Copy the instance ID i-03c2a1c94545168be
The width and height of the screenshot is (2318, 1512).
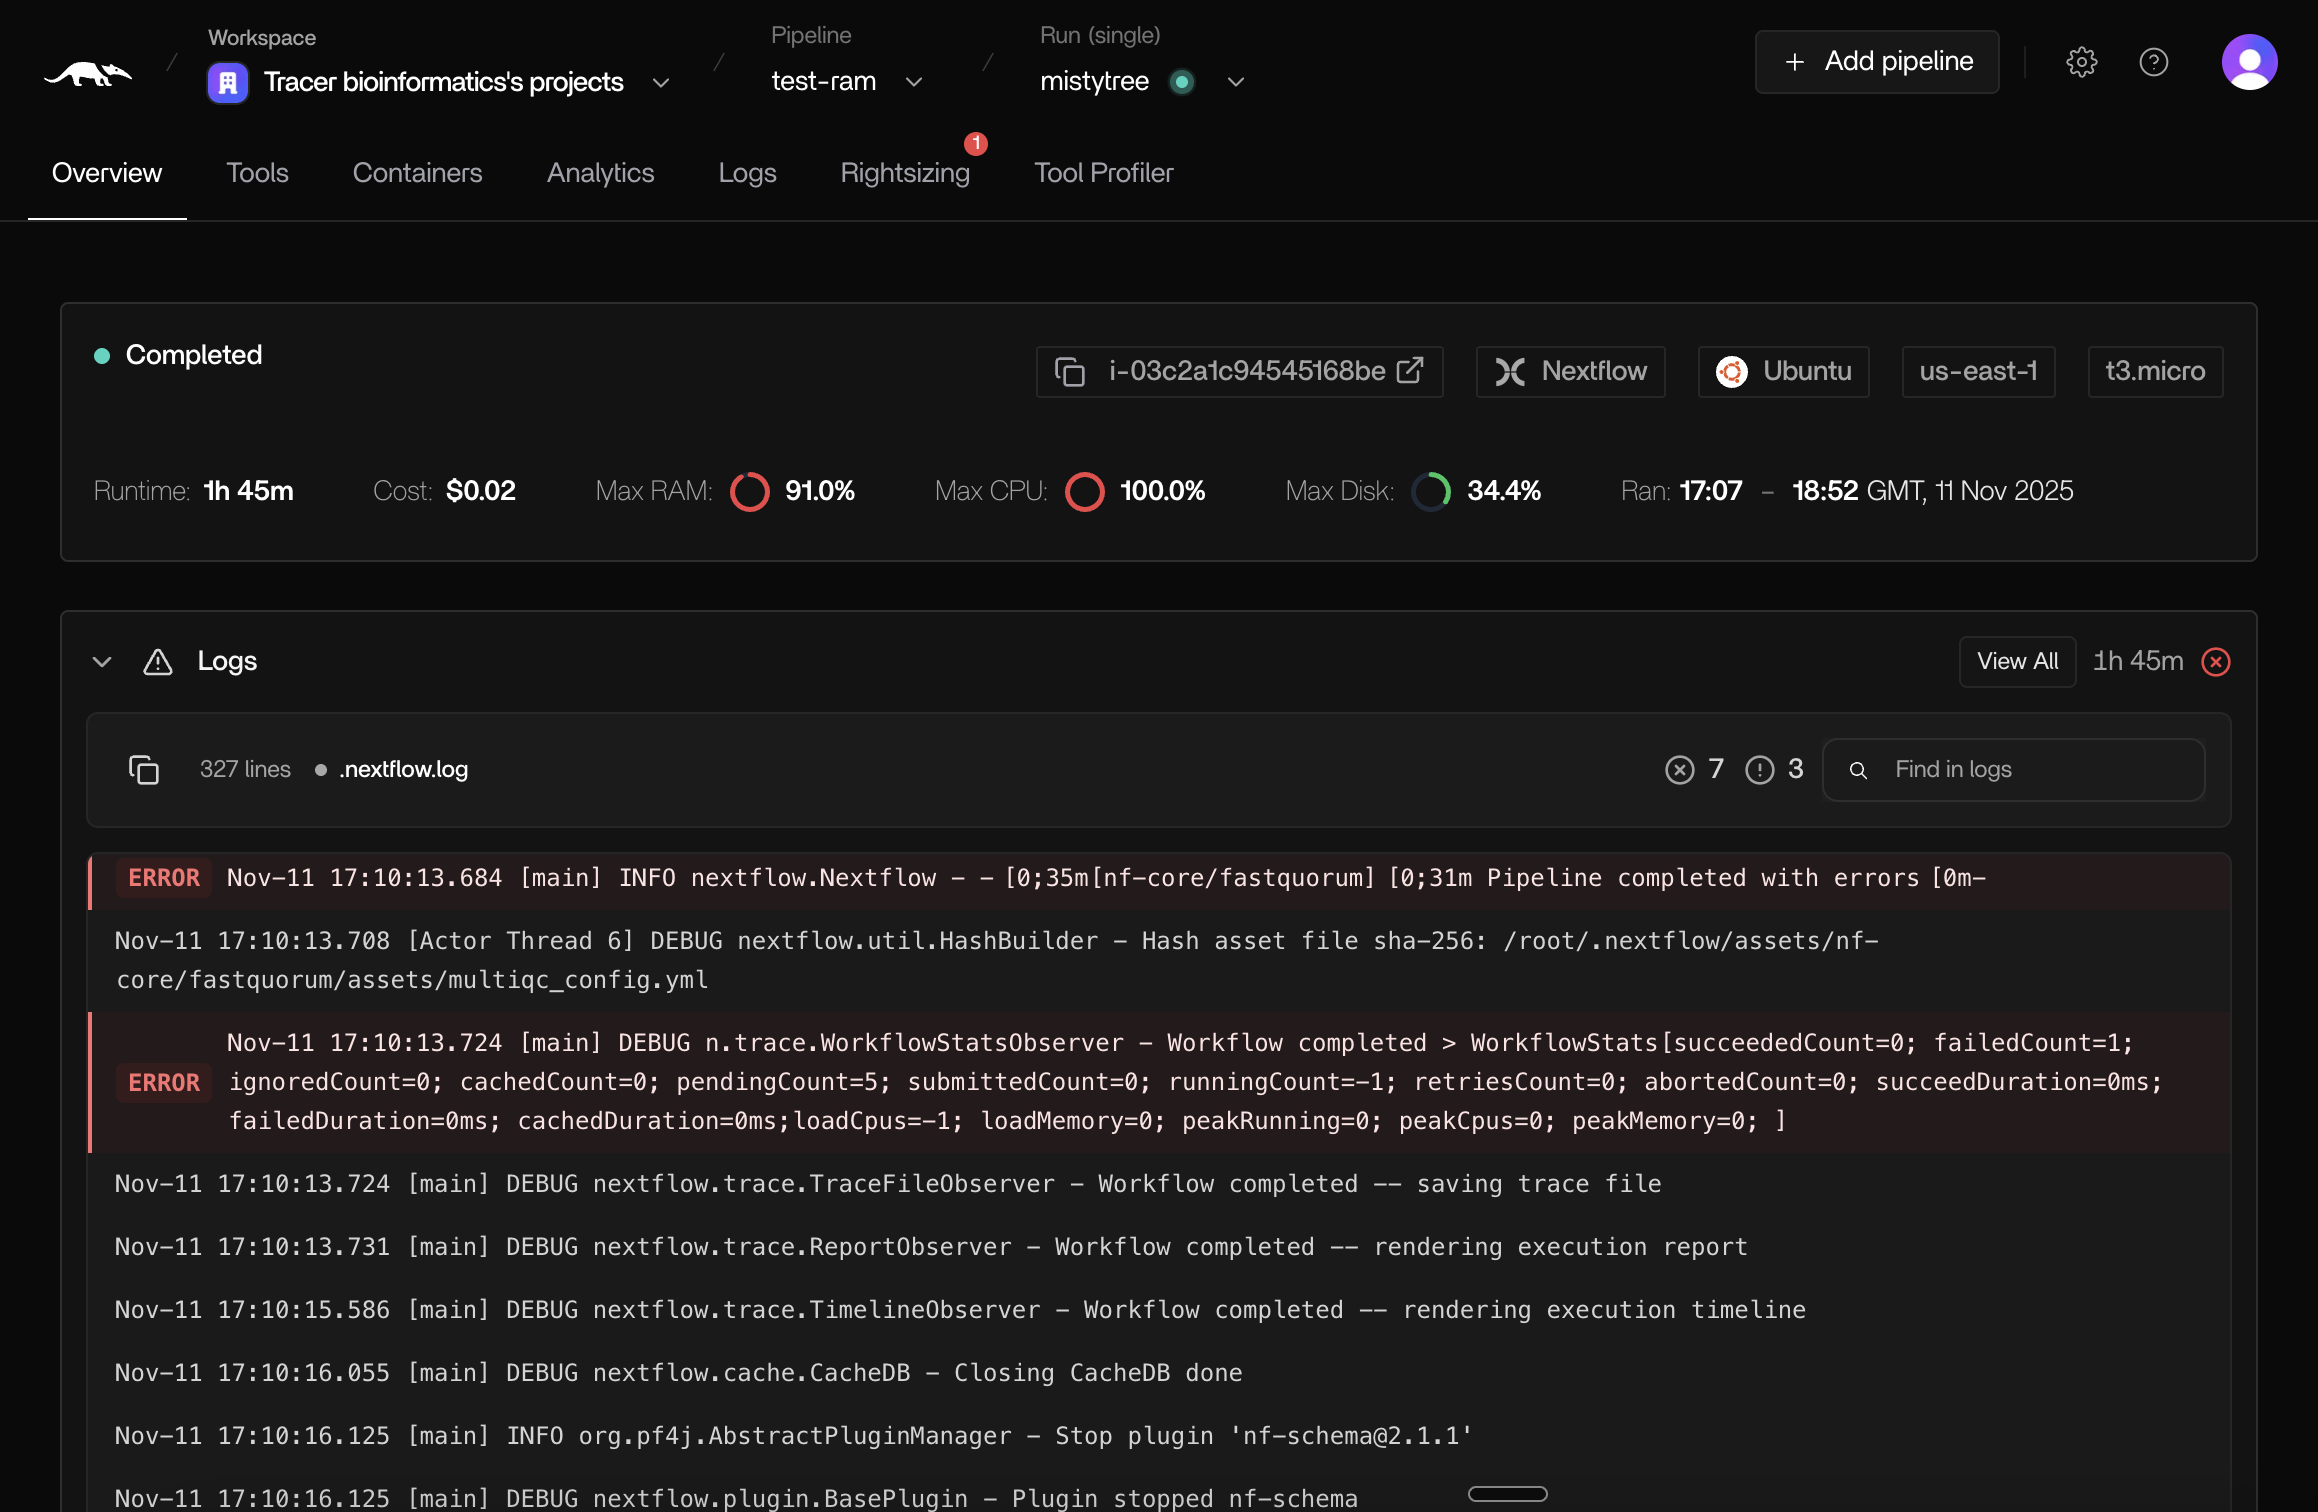tap(1070, 371)
